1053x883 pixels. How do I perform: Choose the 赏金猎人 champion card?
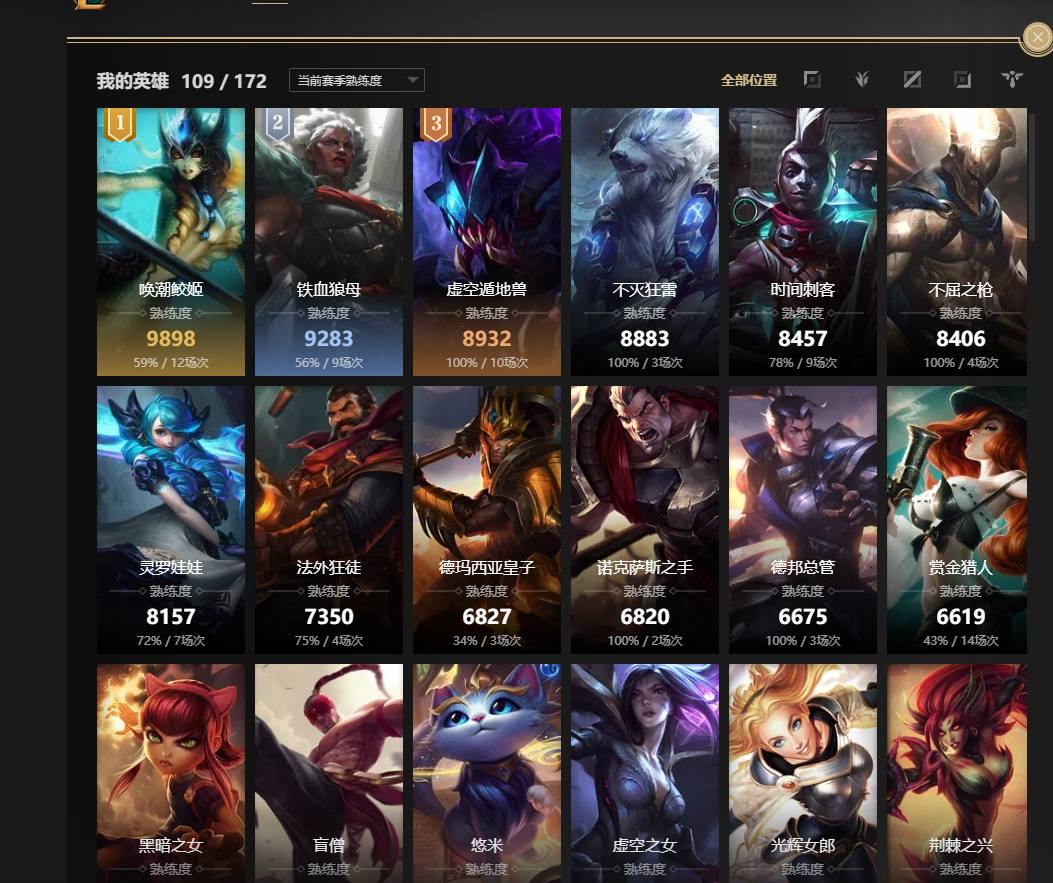tap(957, 520)
